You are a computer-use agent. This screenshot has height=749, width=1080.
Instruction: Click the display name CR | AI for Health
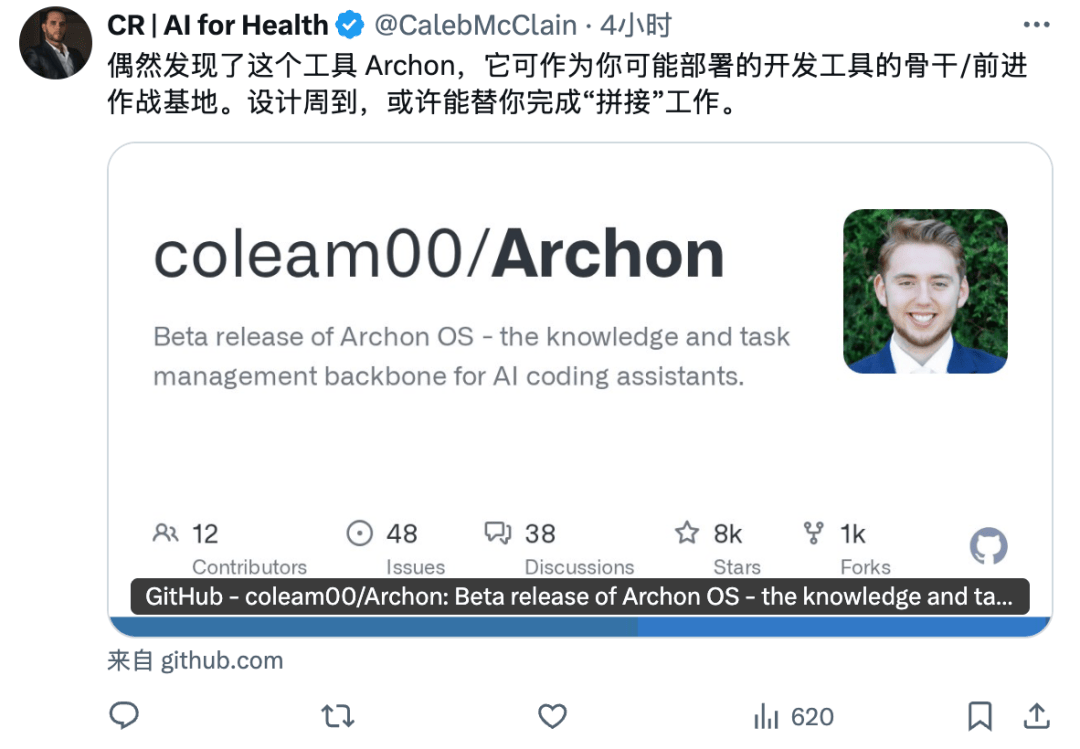pos(218,25)
